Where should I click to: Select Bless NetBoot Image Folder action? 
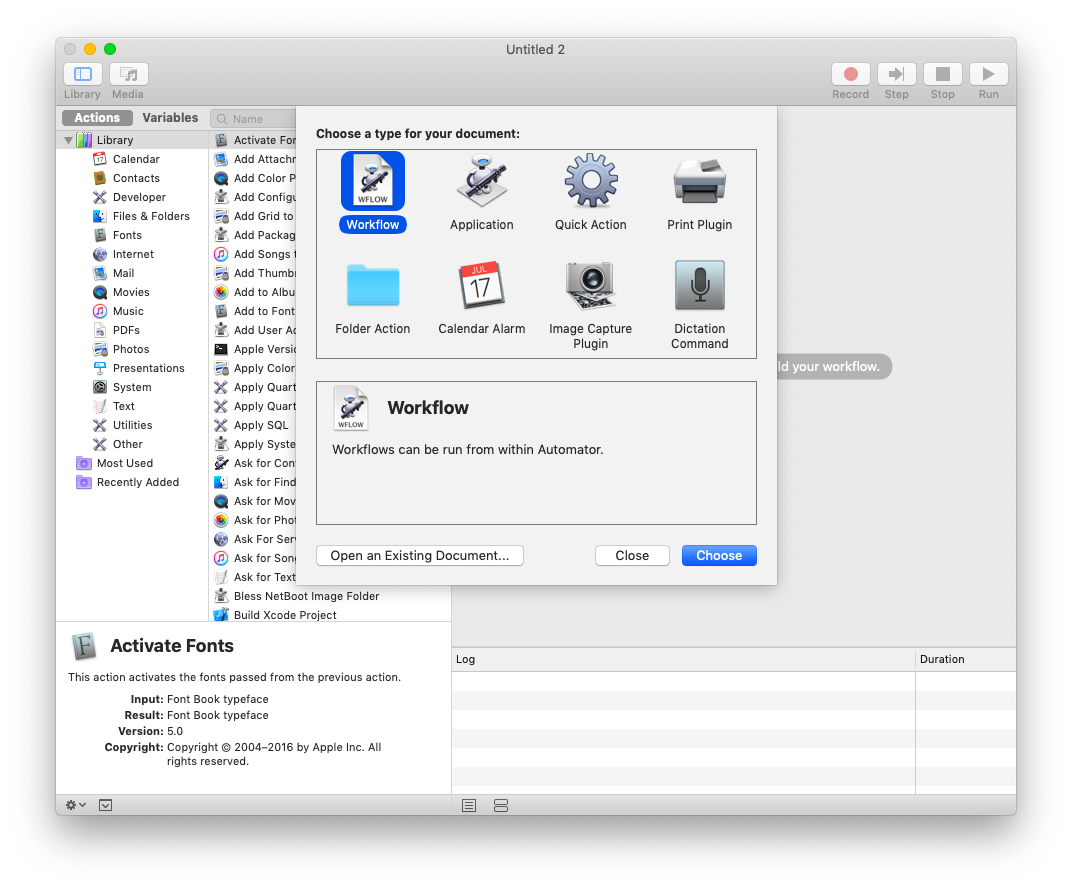click(306, 596)
